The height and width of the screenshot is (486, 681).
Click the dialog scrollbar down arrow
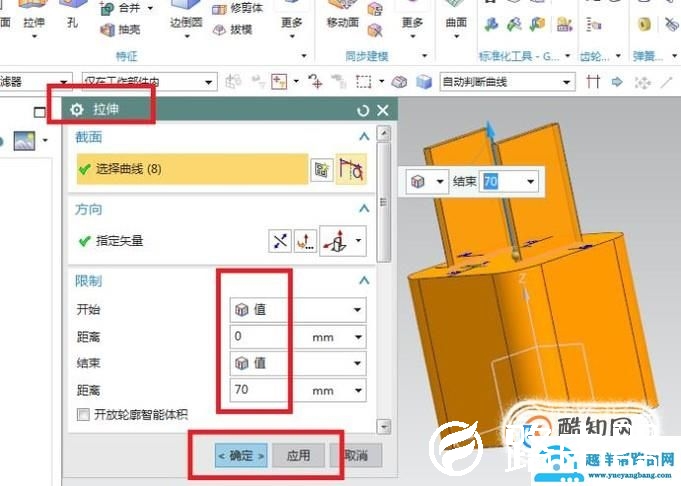383,426
